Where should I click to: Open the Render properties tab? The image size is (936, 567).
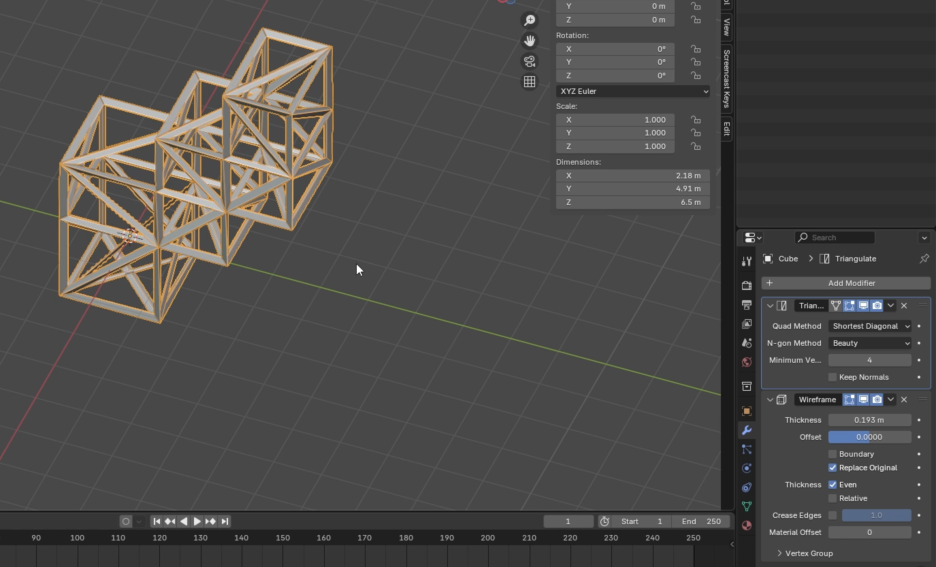tap(747, 285)
